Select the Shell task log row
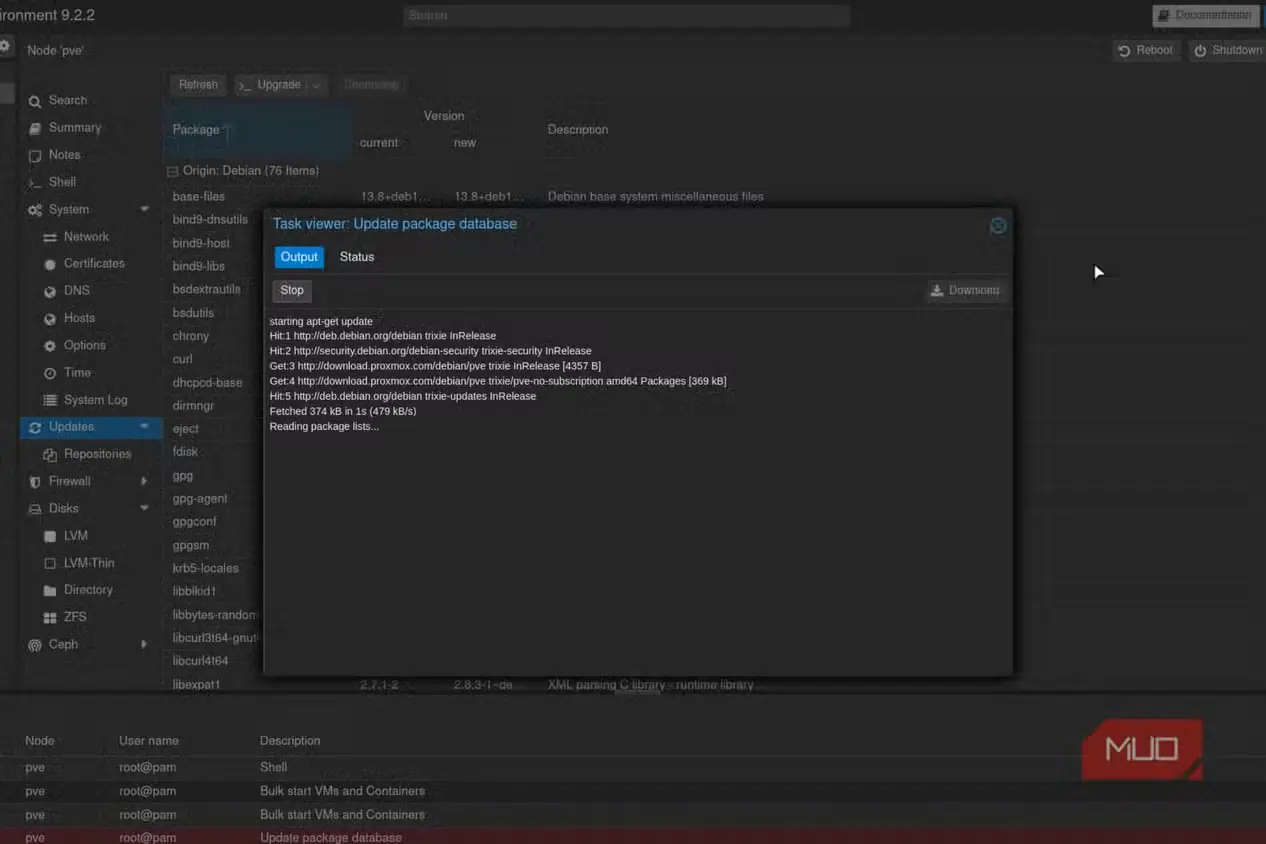 (633, 768)
